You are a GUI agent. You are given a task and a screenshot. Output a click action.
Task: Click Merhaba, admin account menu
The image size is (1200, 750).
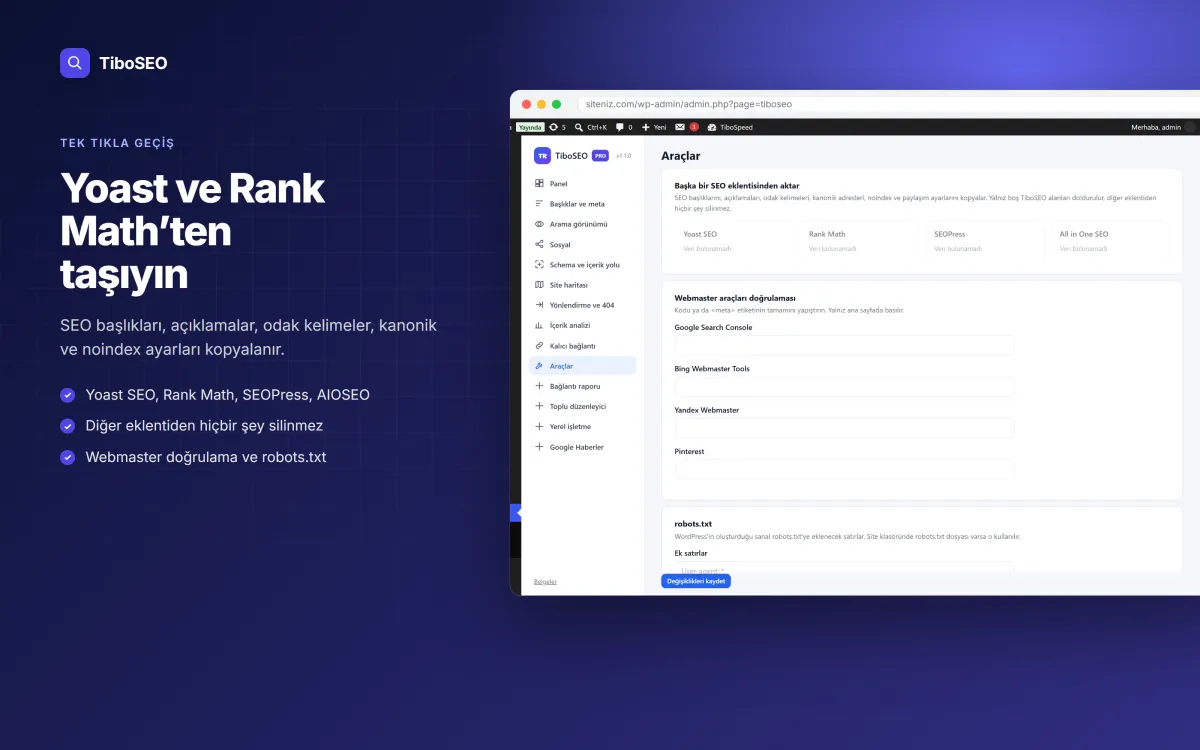pos(1156,127)
